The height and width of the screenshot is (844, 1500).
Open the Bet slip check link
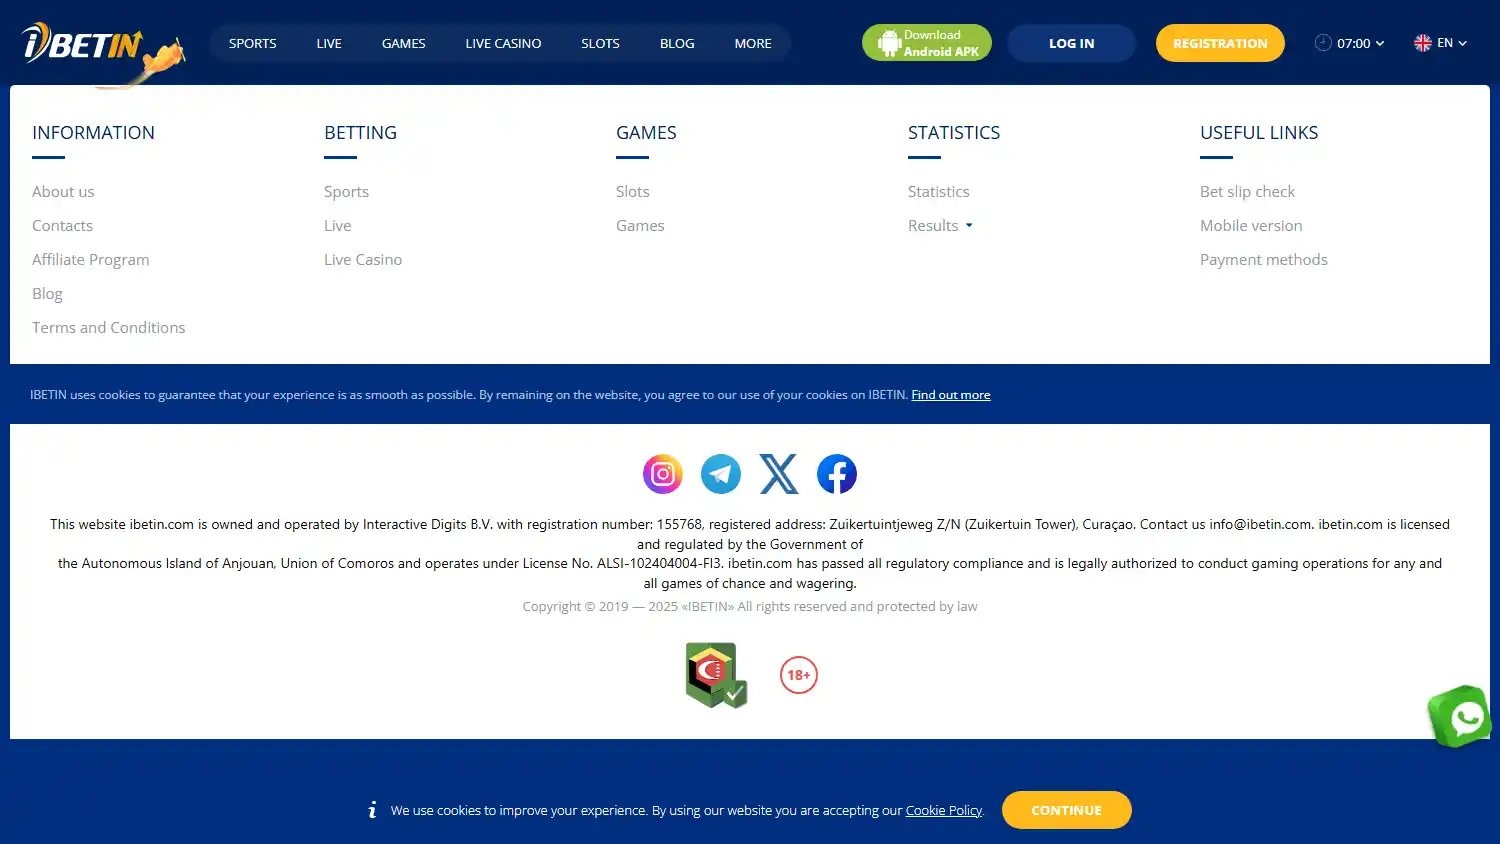(x=1247, y=192)
